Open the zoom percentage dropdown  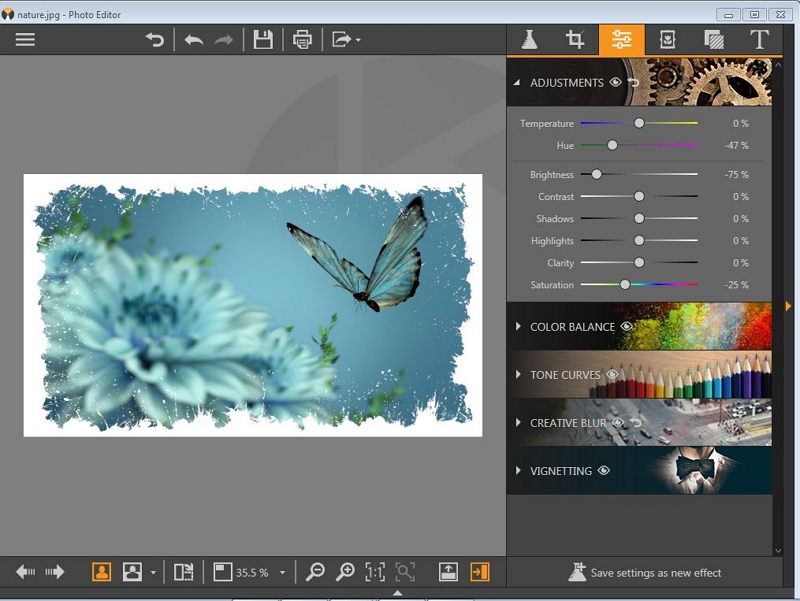(282, 573)
